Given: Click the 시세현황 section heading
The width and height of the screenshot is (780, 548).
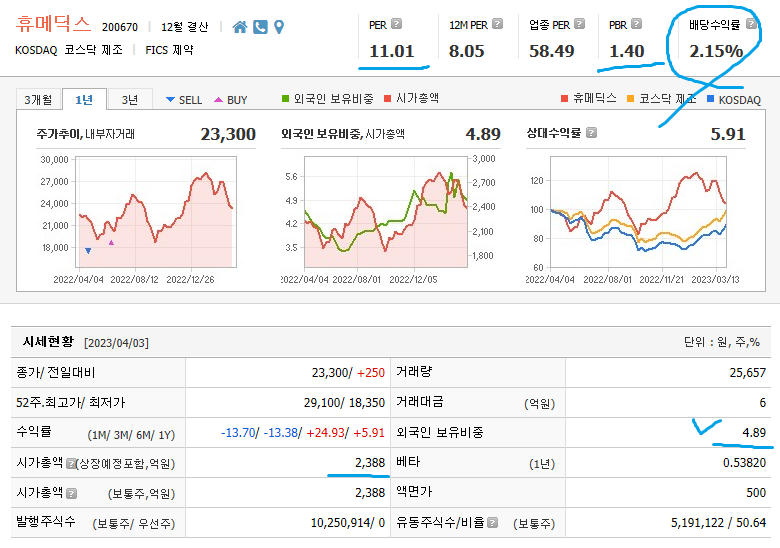Looking at the screenshot, I should 48,342.
